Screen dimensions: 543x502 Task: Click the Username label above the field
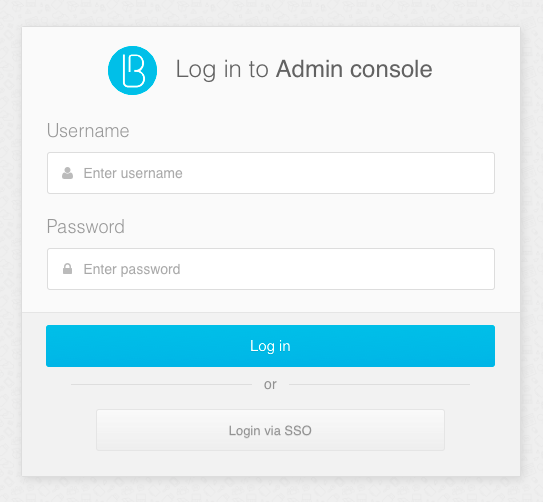point(88,131)
